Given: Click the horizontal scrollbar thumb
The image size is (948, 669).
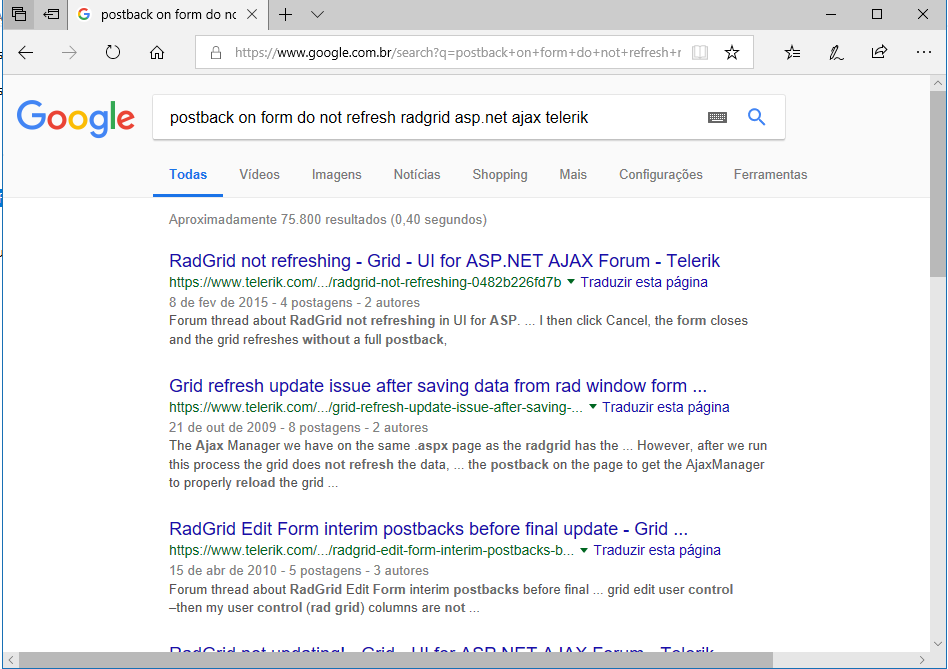Looking at the screenshot, I should [x=395, y=659].
